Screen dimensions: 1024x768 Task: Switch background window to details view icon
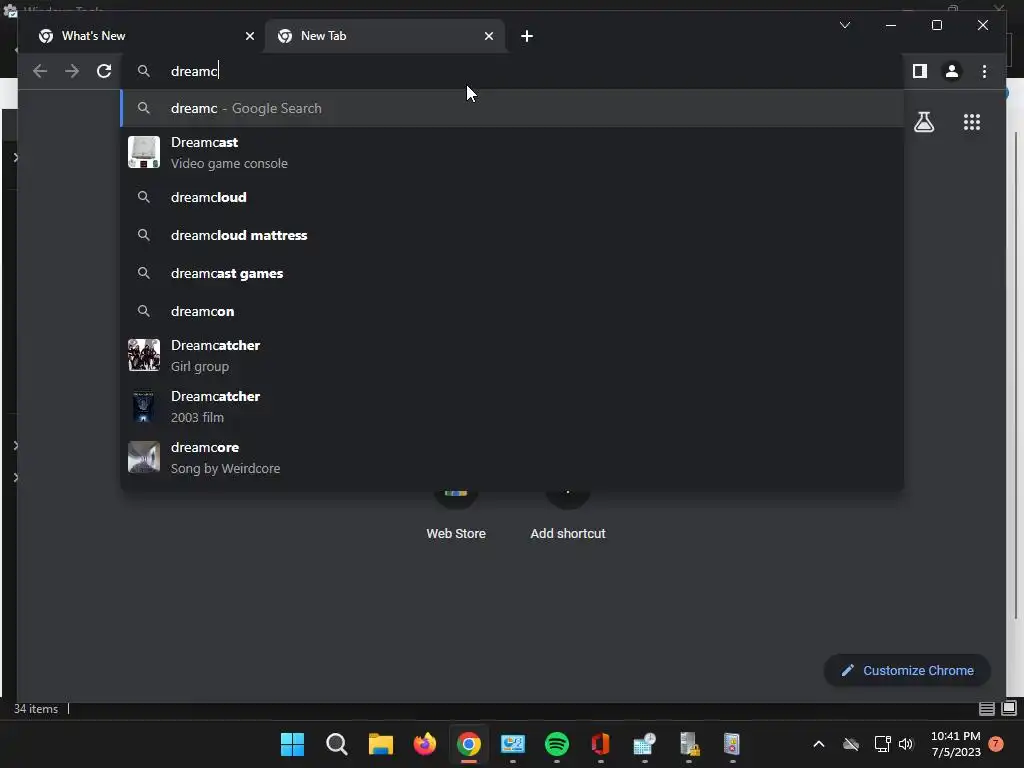(986, 709)
